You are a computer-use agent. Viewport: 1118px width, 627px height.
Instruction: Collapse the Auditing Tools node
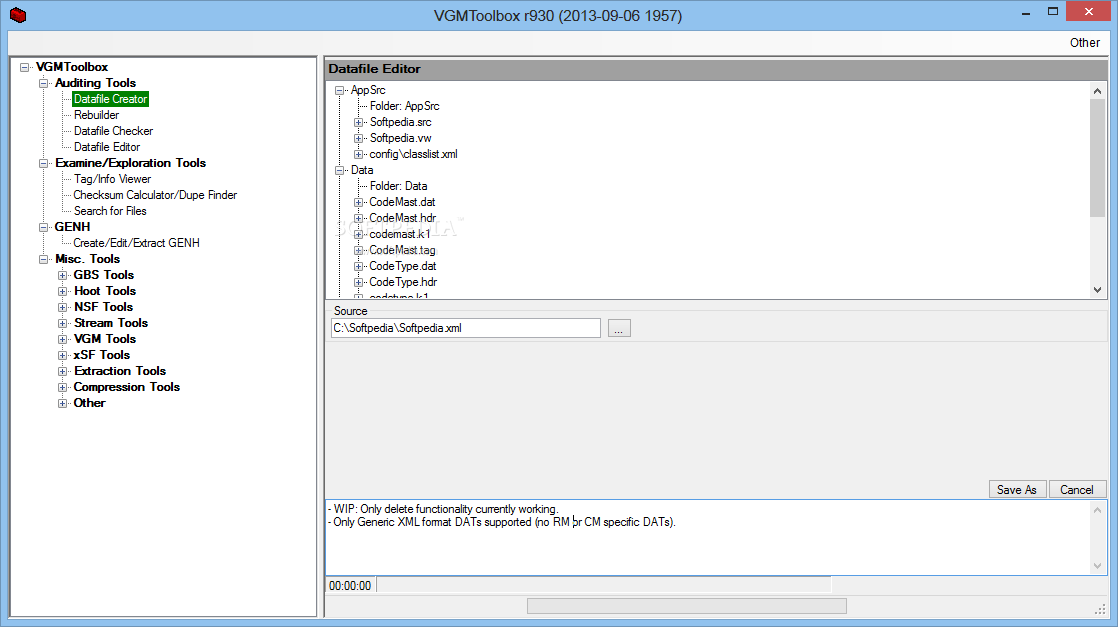coord(43,83)
